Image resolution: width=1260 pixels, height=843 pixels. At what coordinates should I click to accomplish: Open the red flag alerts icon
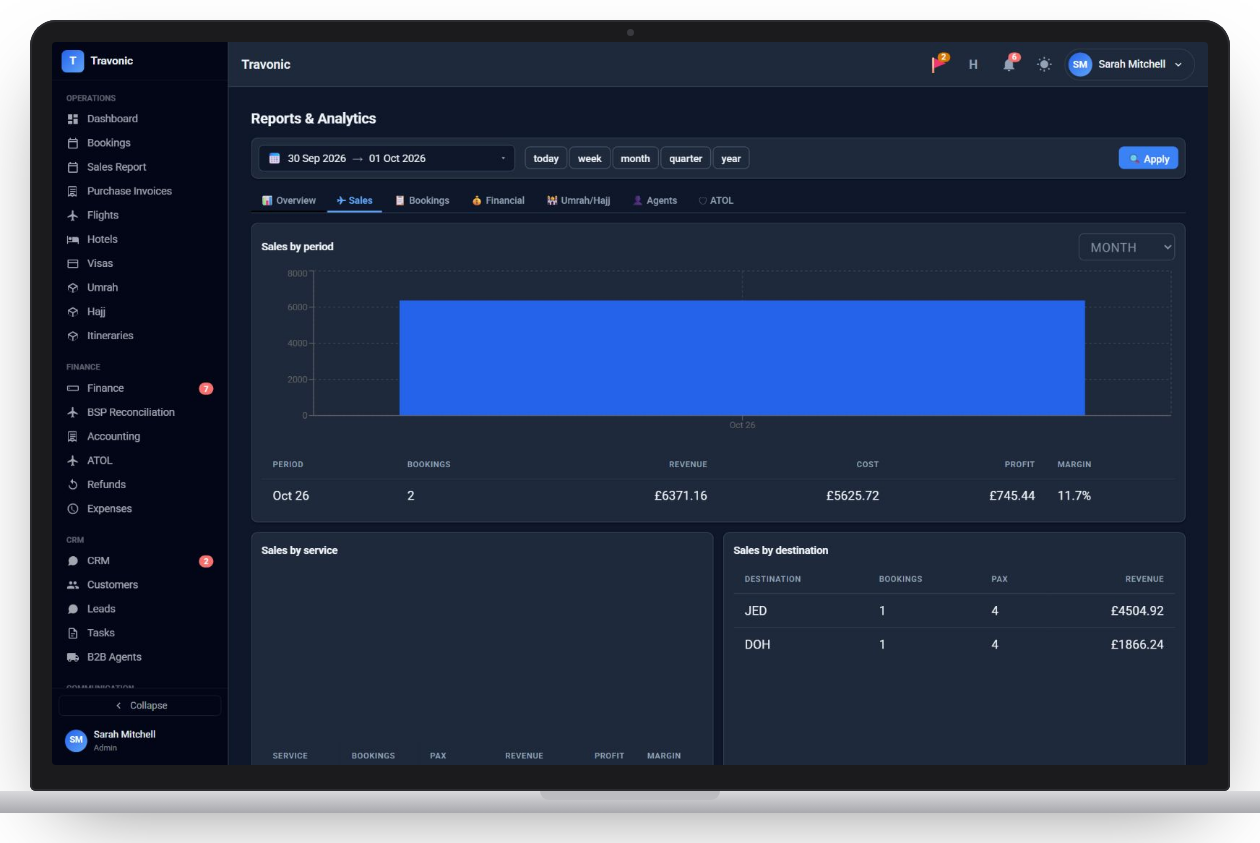[939, 64]
